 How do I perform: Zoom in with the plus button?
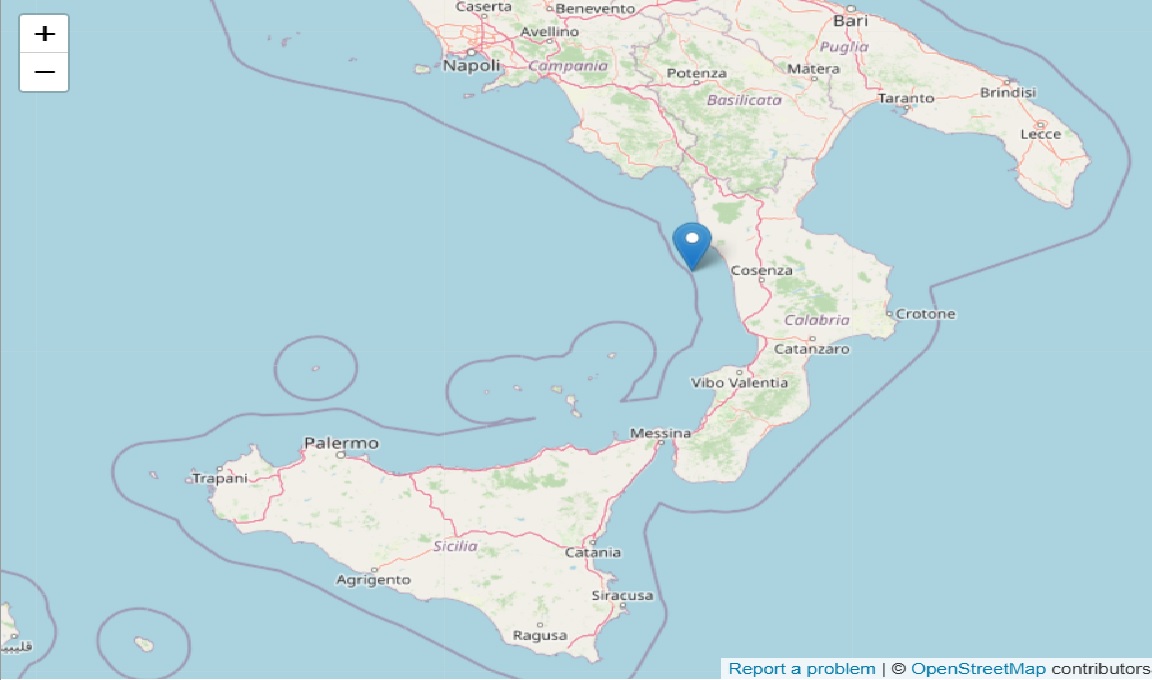coord(44,34)
